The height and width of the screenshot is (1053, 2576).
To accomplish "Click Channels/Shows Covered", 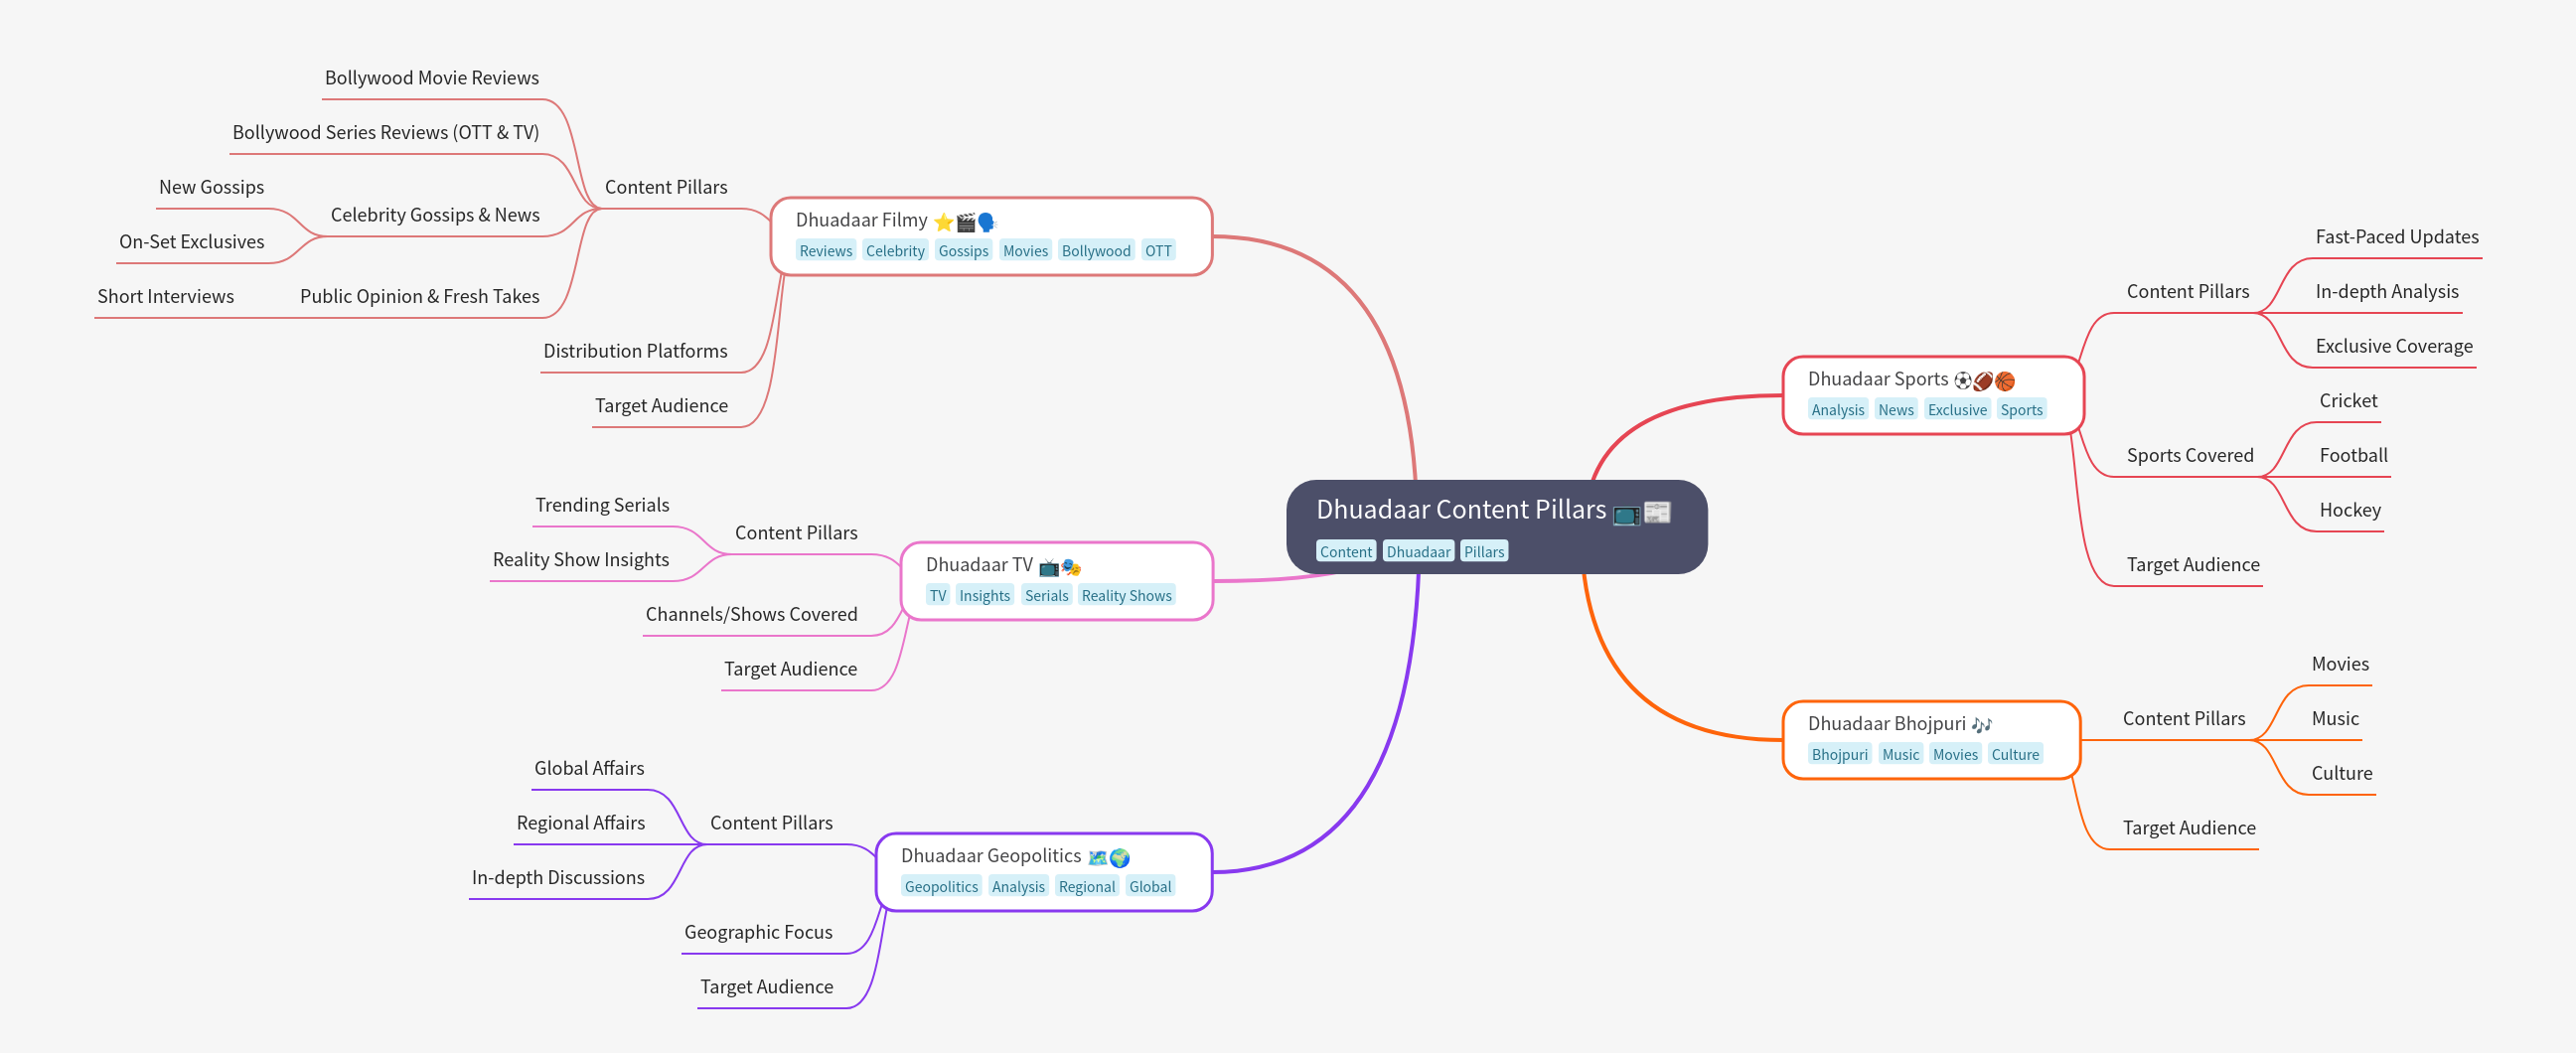I will coord(751,614).
